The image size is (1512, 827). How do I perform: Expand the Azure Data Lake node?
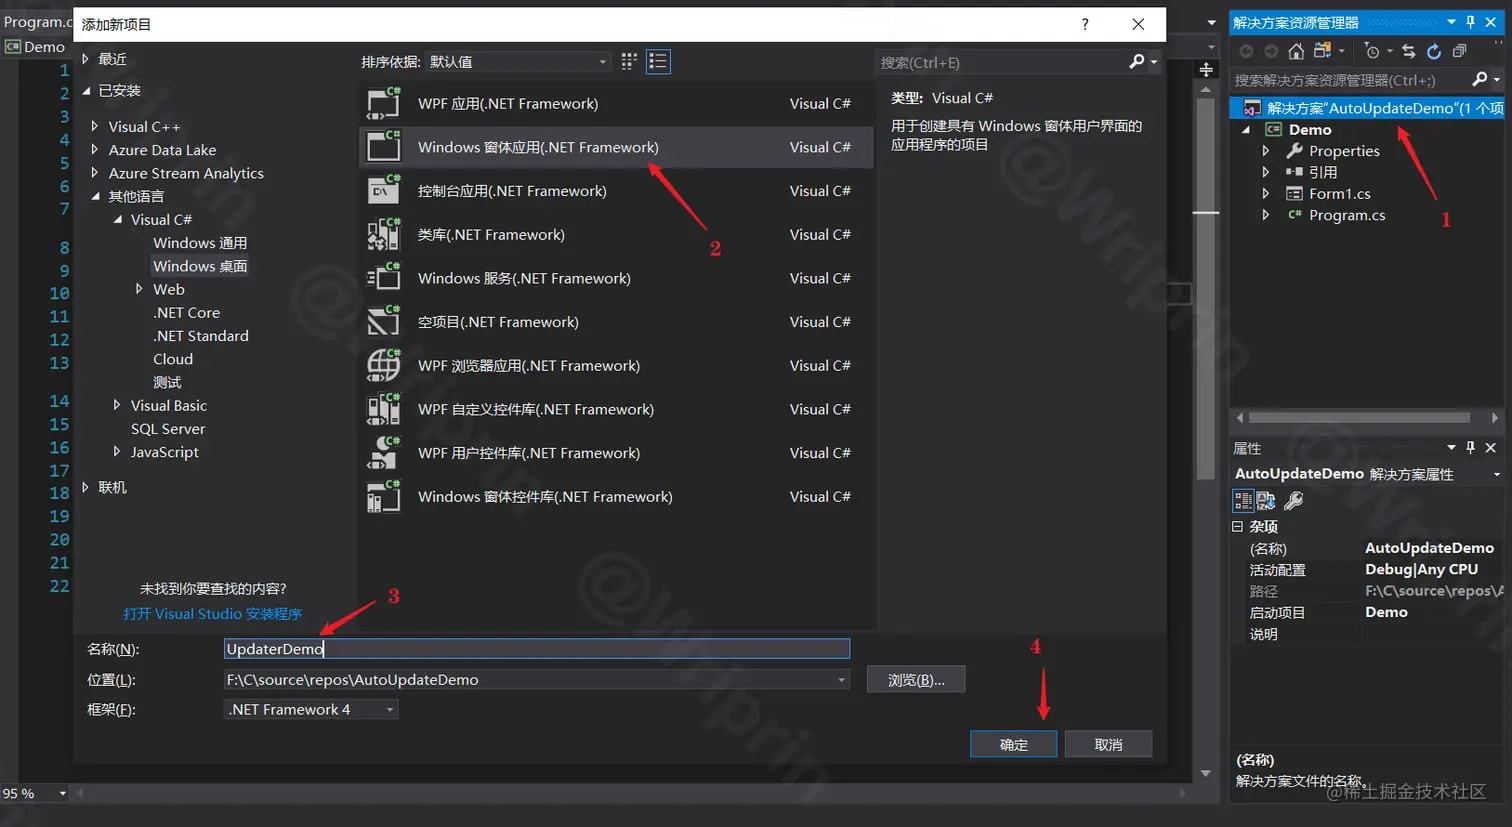point(95,150)
